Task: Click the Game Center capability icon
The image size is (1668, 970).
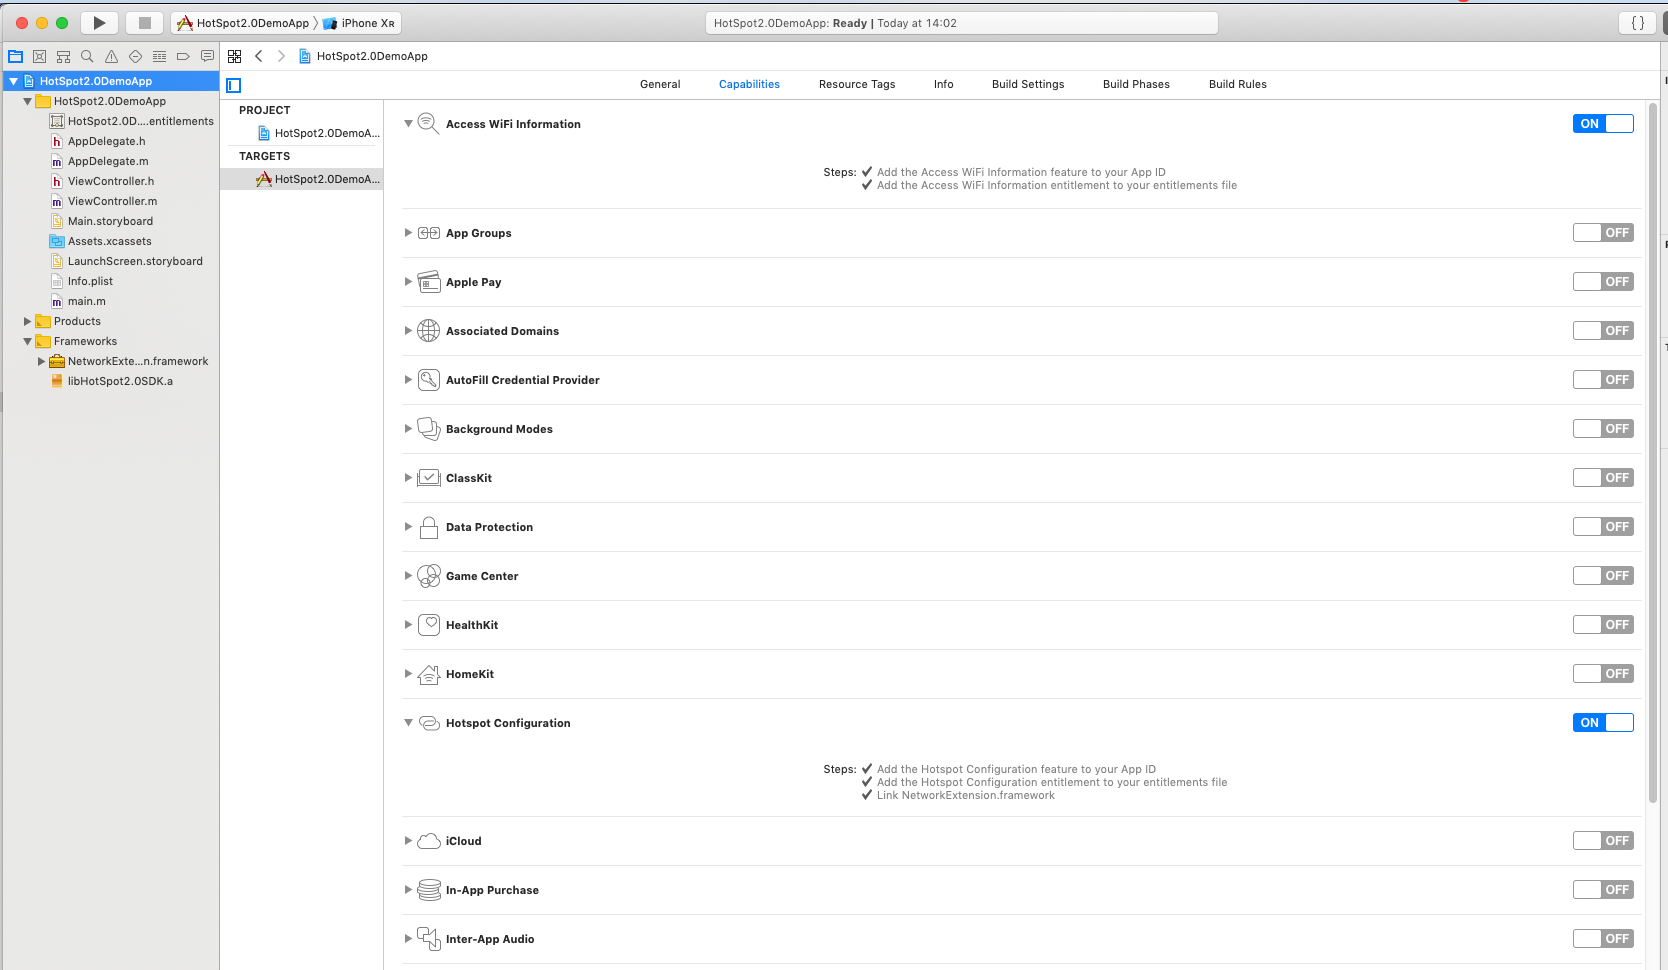Action: 428,576
